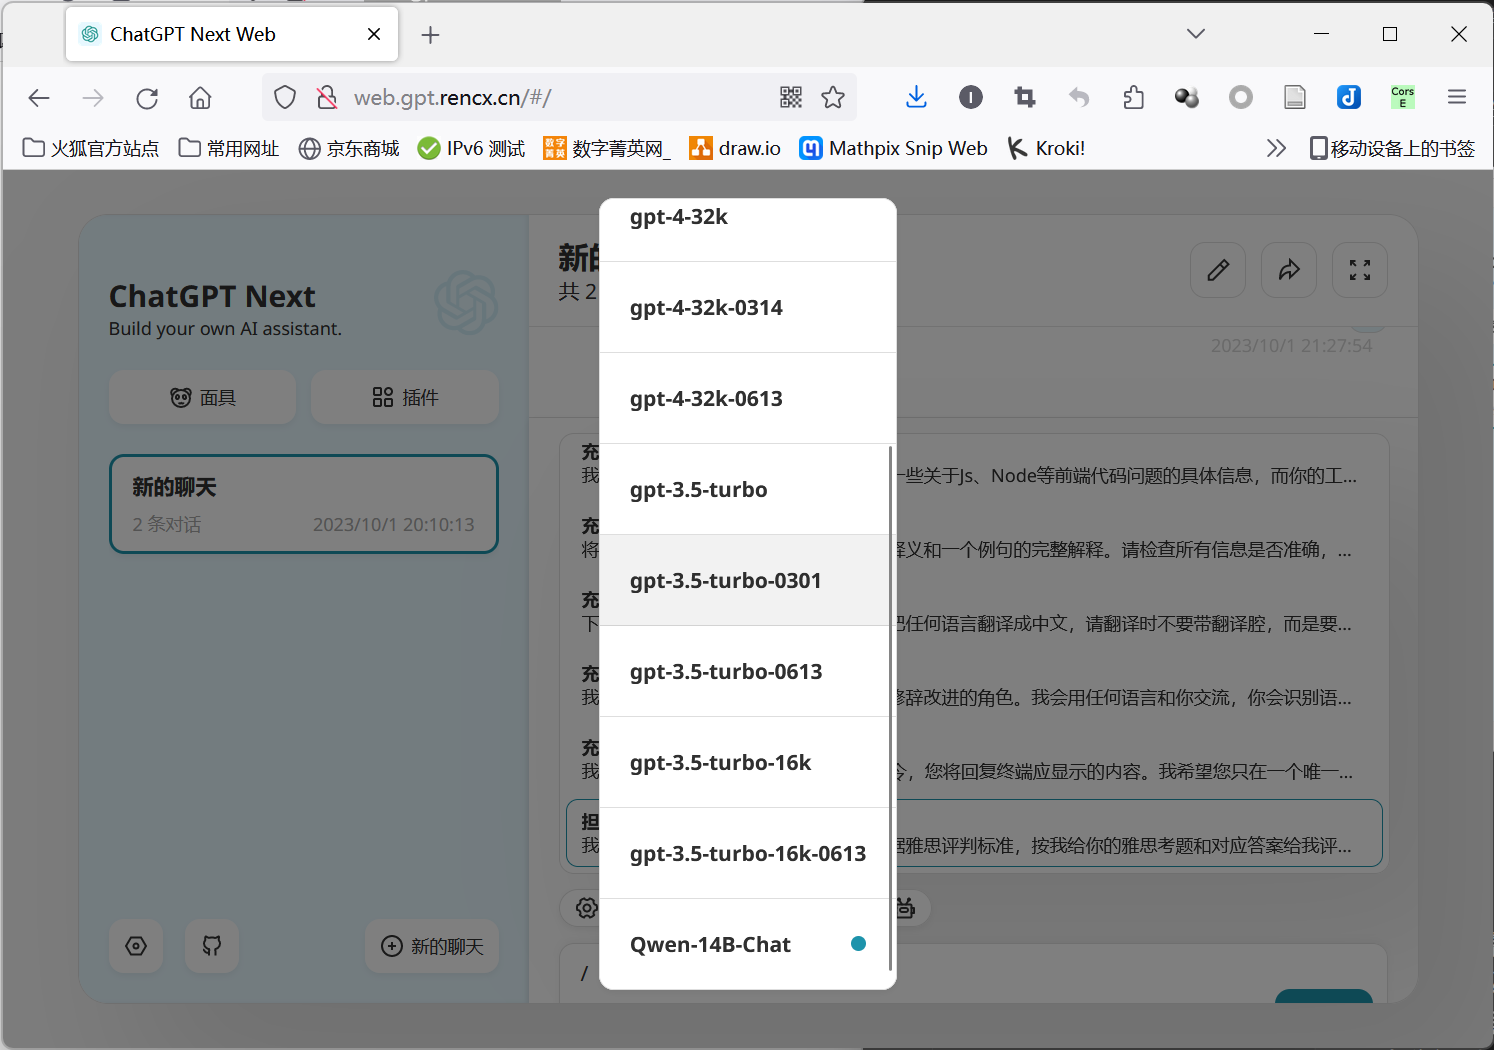
Task: Start a 新的聊天 with plus button
Action: pos(432,946)
